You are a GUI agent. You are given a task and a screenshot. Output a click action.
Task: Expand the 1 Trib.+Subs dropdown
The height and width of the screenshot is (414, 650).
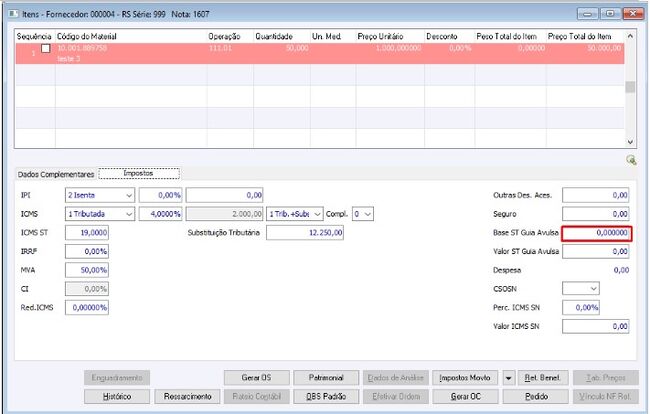click(x=295, y=214)
